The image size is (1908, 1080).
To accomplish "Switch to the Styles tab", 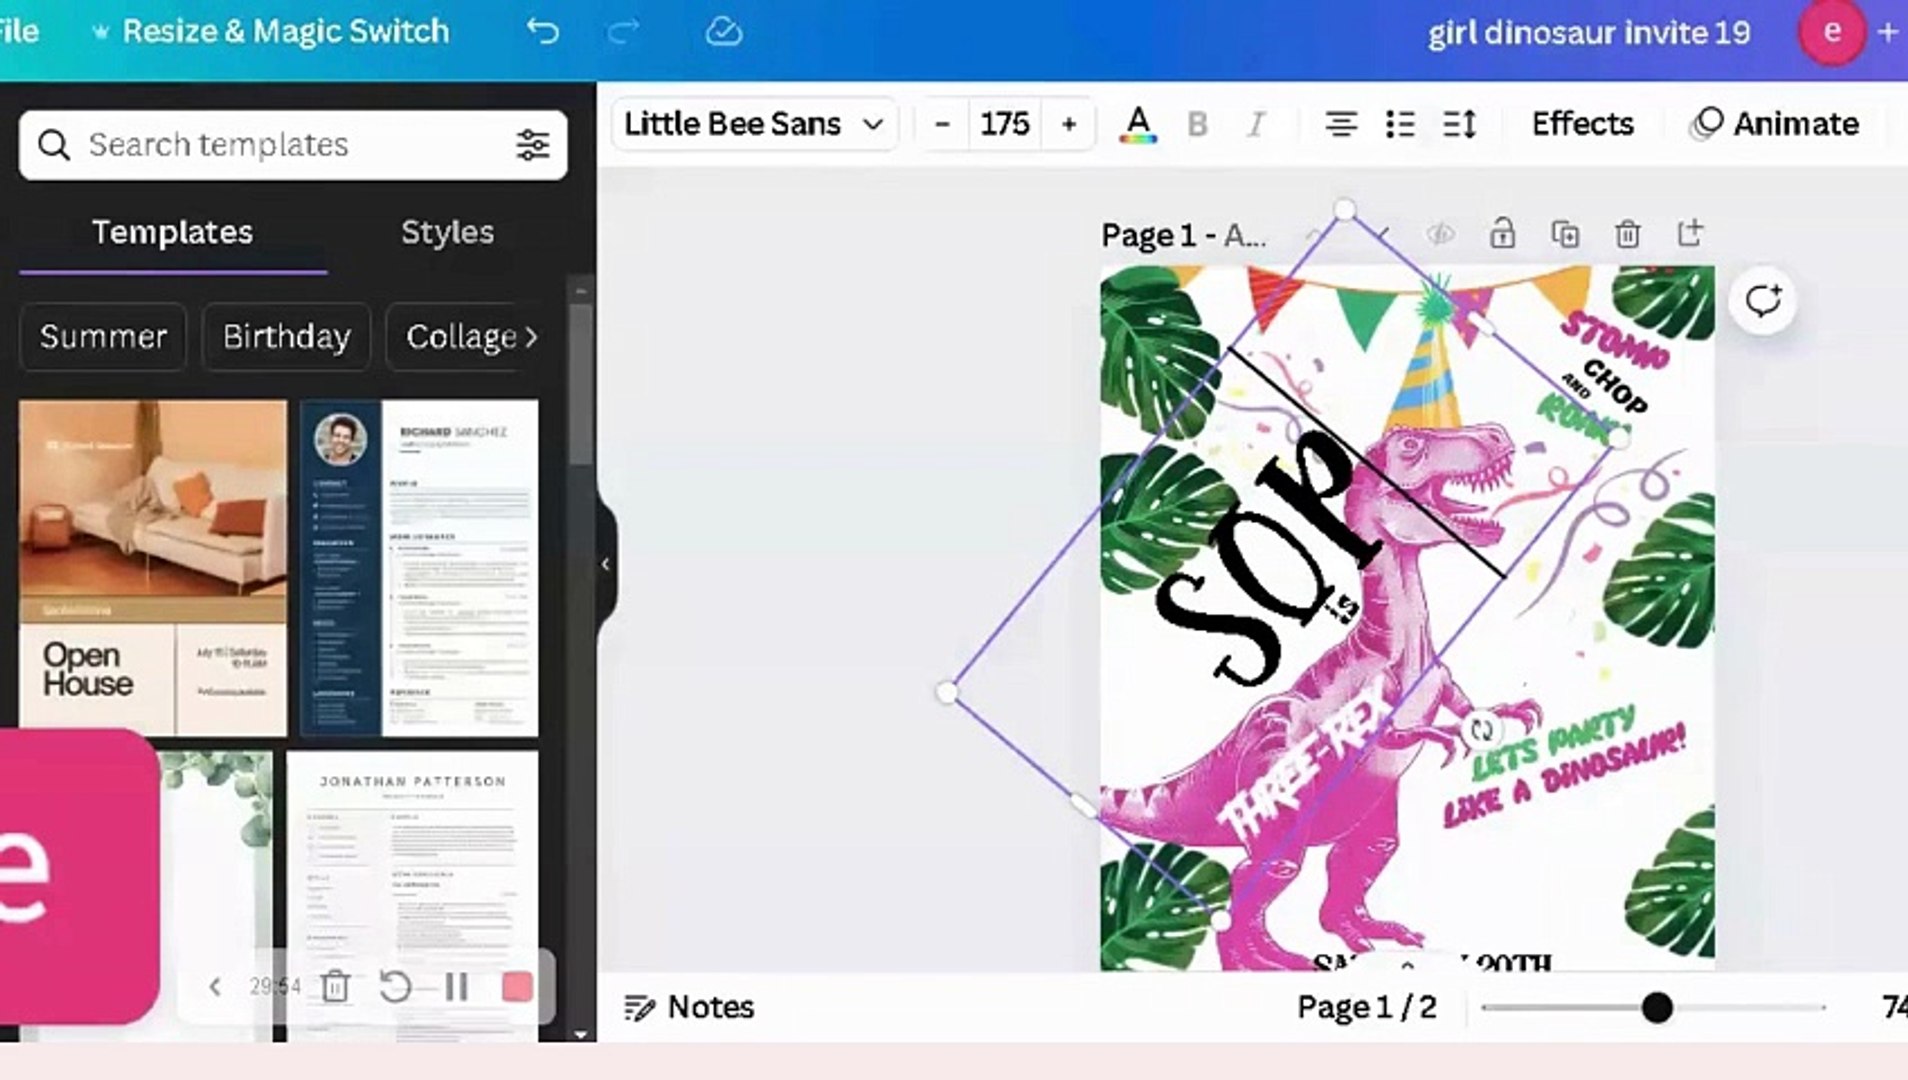I will (x=447, y=233).
